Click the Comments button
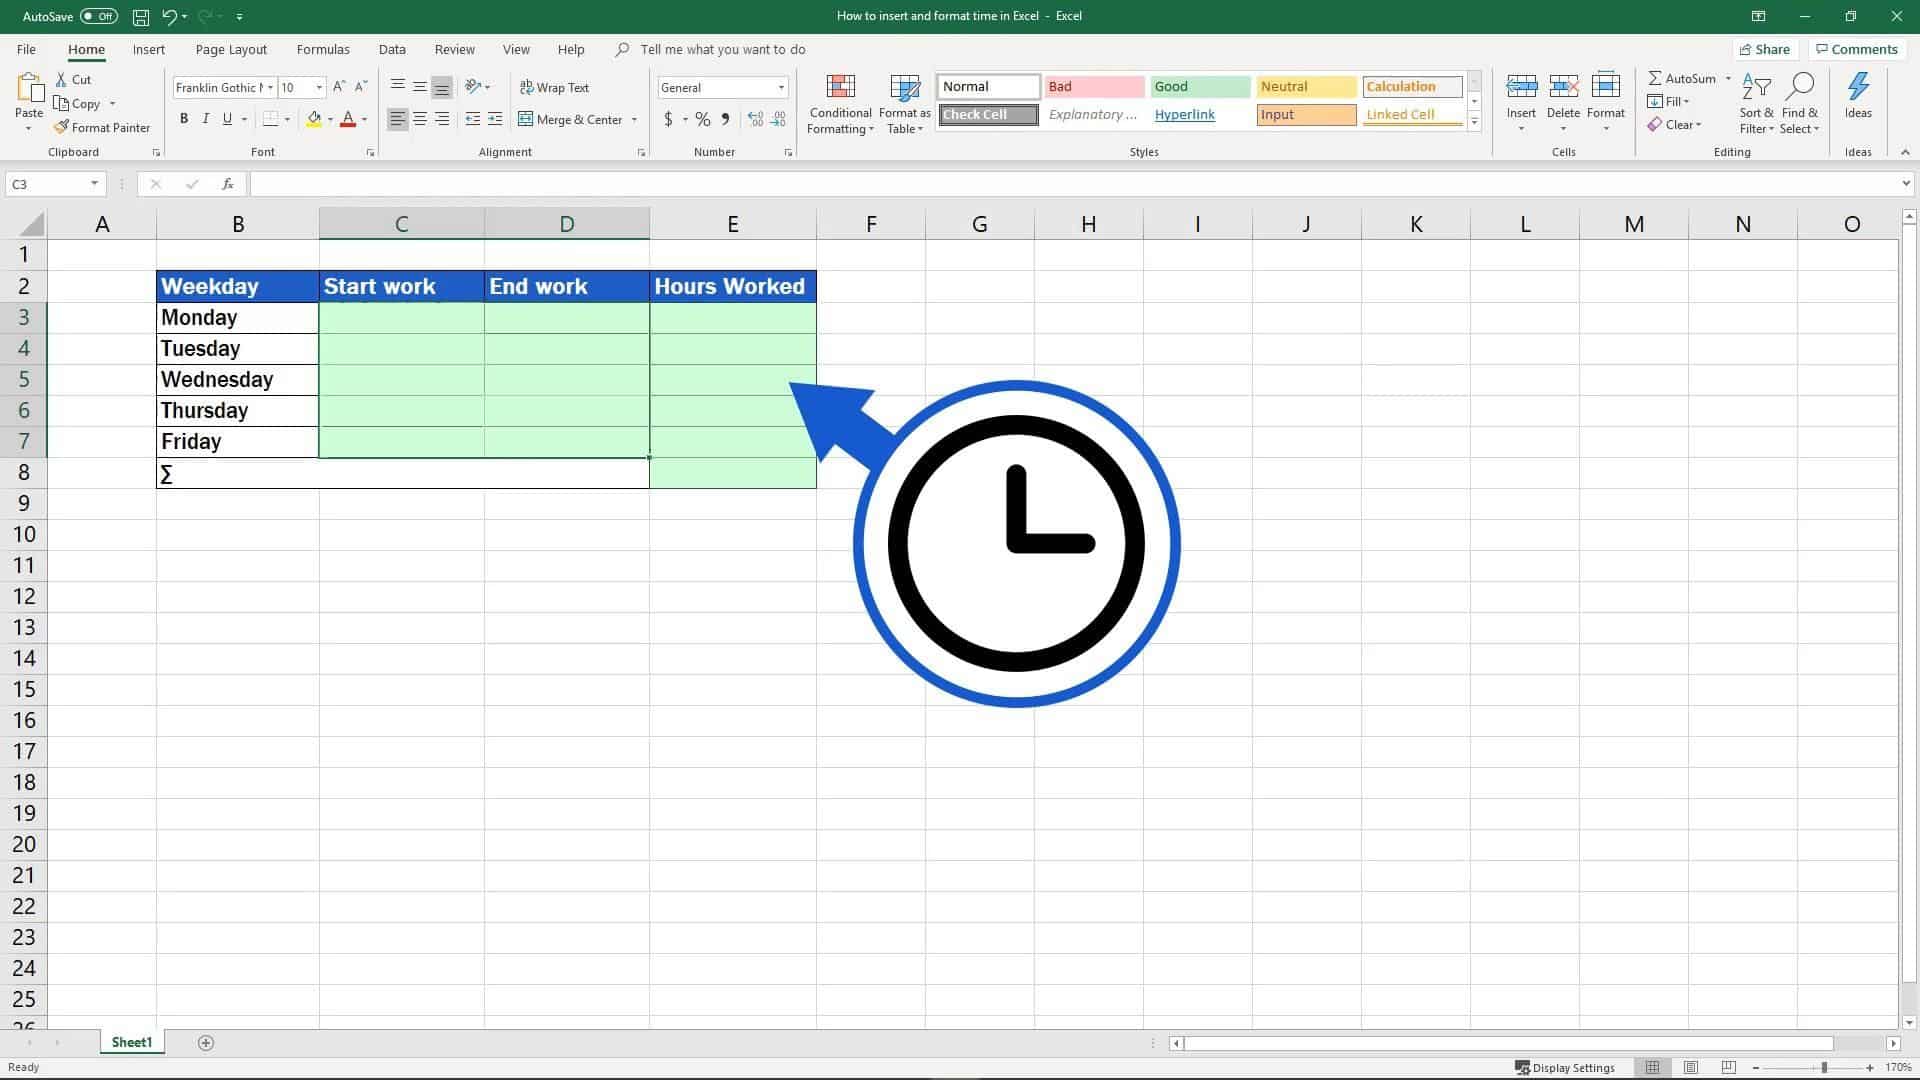Screen dimensions: 1920x1080 [x=1856, y=49]
